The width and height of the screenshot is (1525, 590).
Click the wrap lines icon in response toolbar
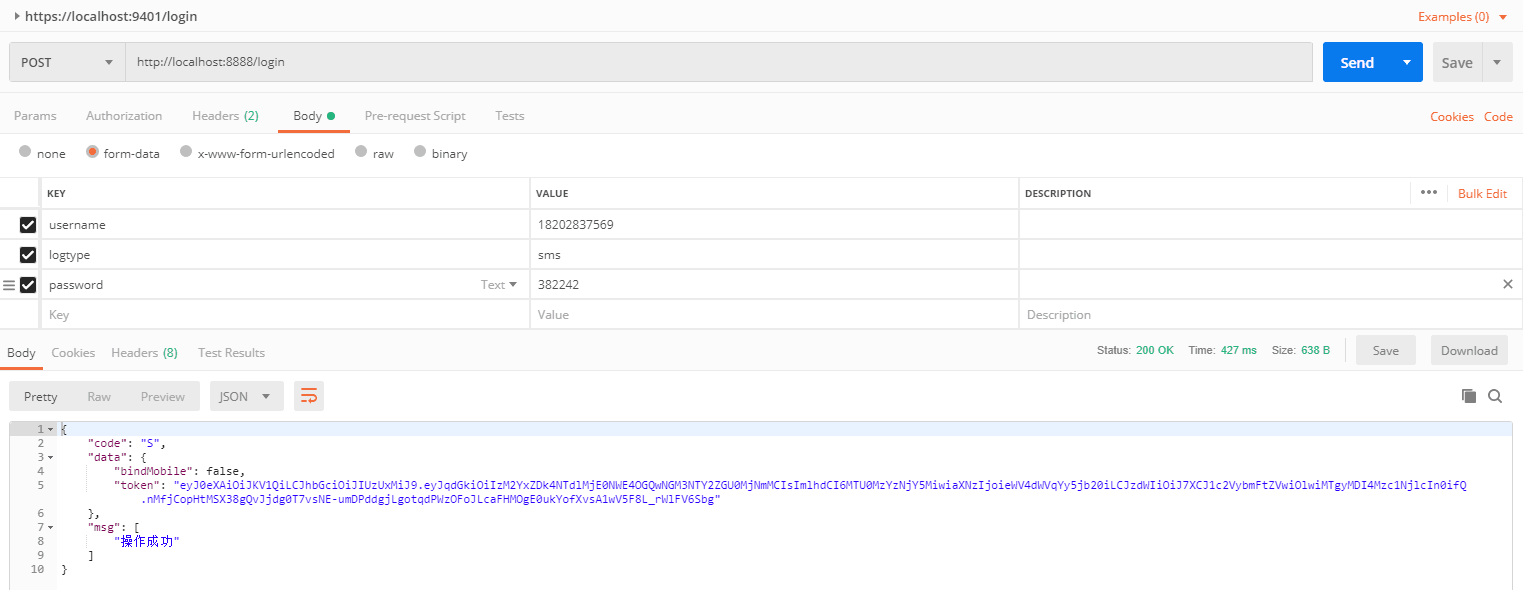tap(309, 396)
